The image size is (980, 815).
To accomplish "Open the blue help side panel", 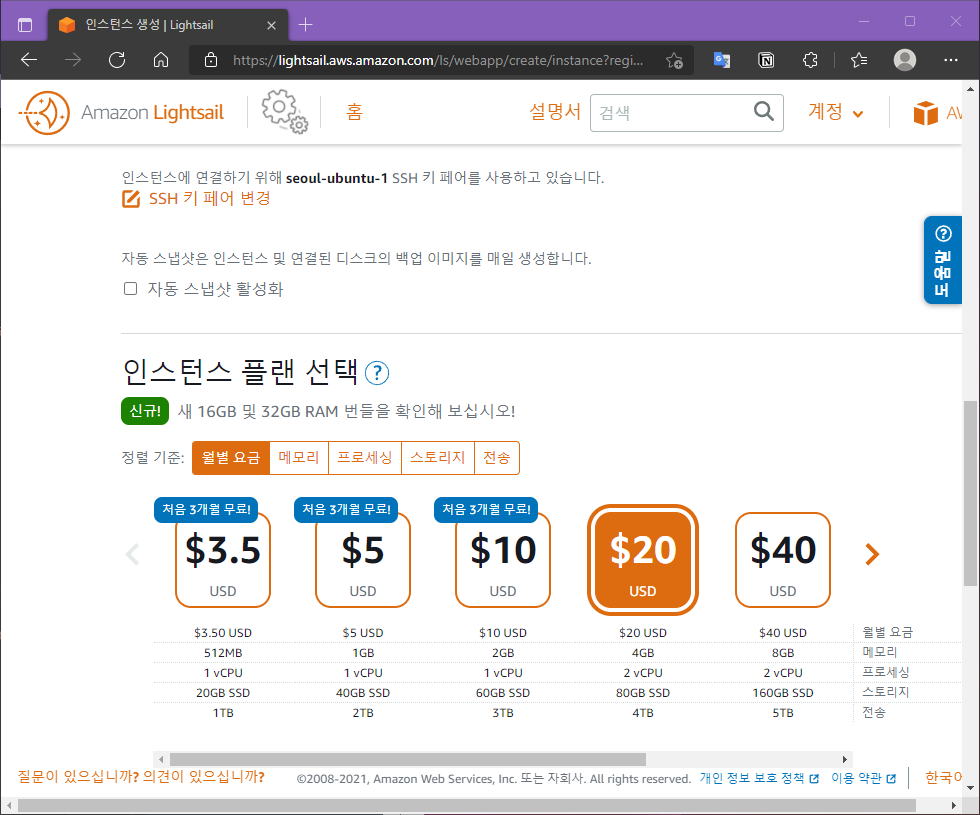I will pos(942,260).
